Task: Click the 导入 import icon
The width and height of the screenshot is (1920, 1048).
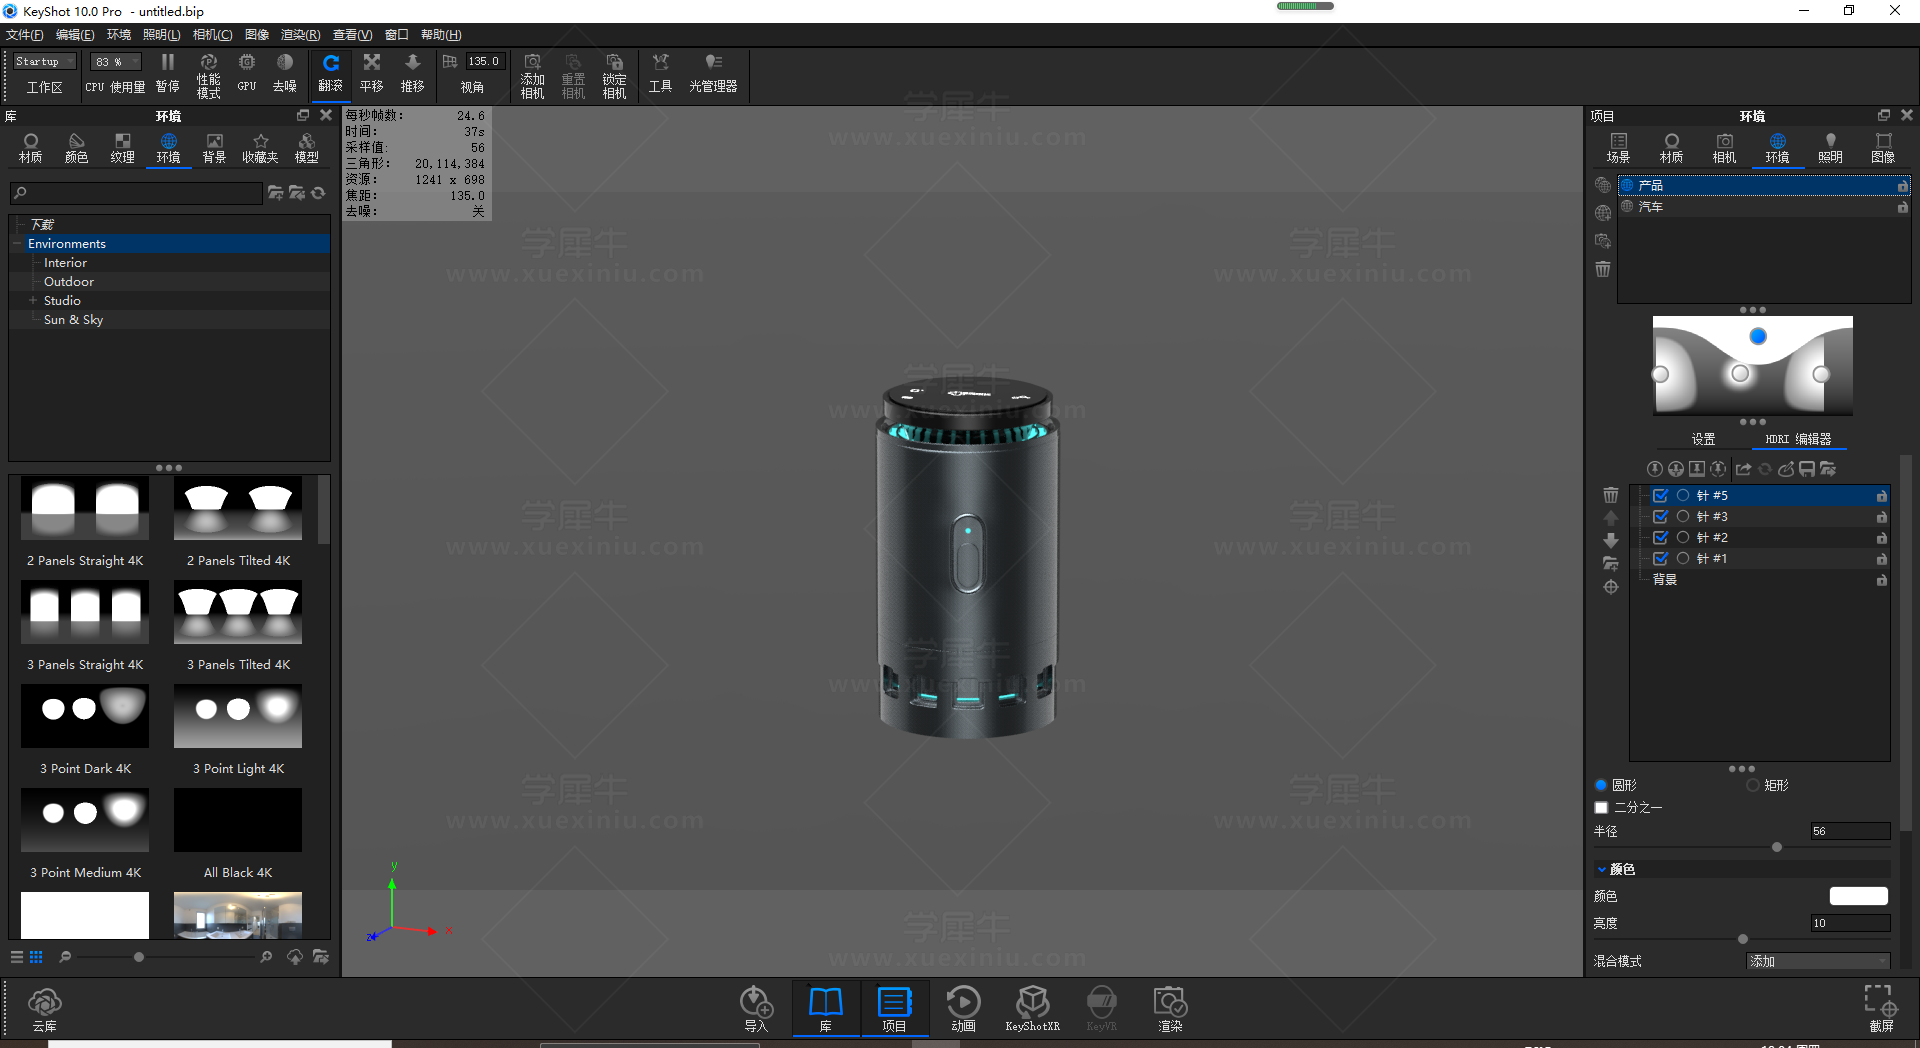Action: click(756, 1009)
